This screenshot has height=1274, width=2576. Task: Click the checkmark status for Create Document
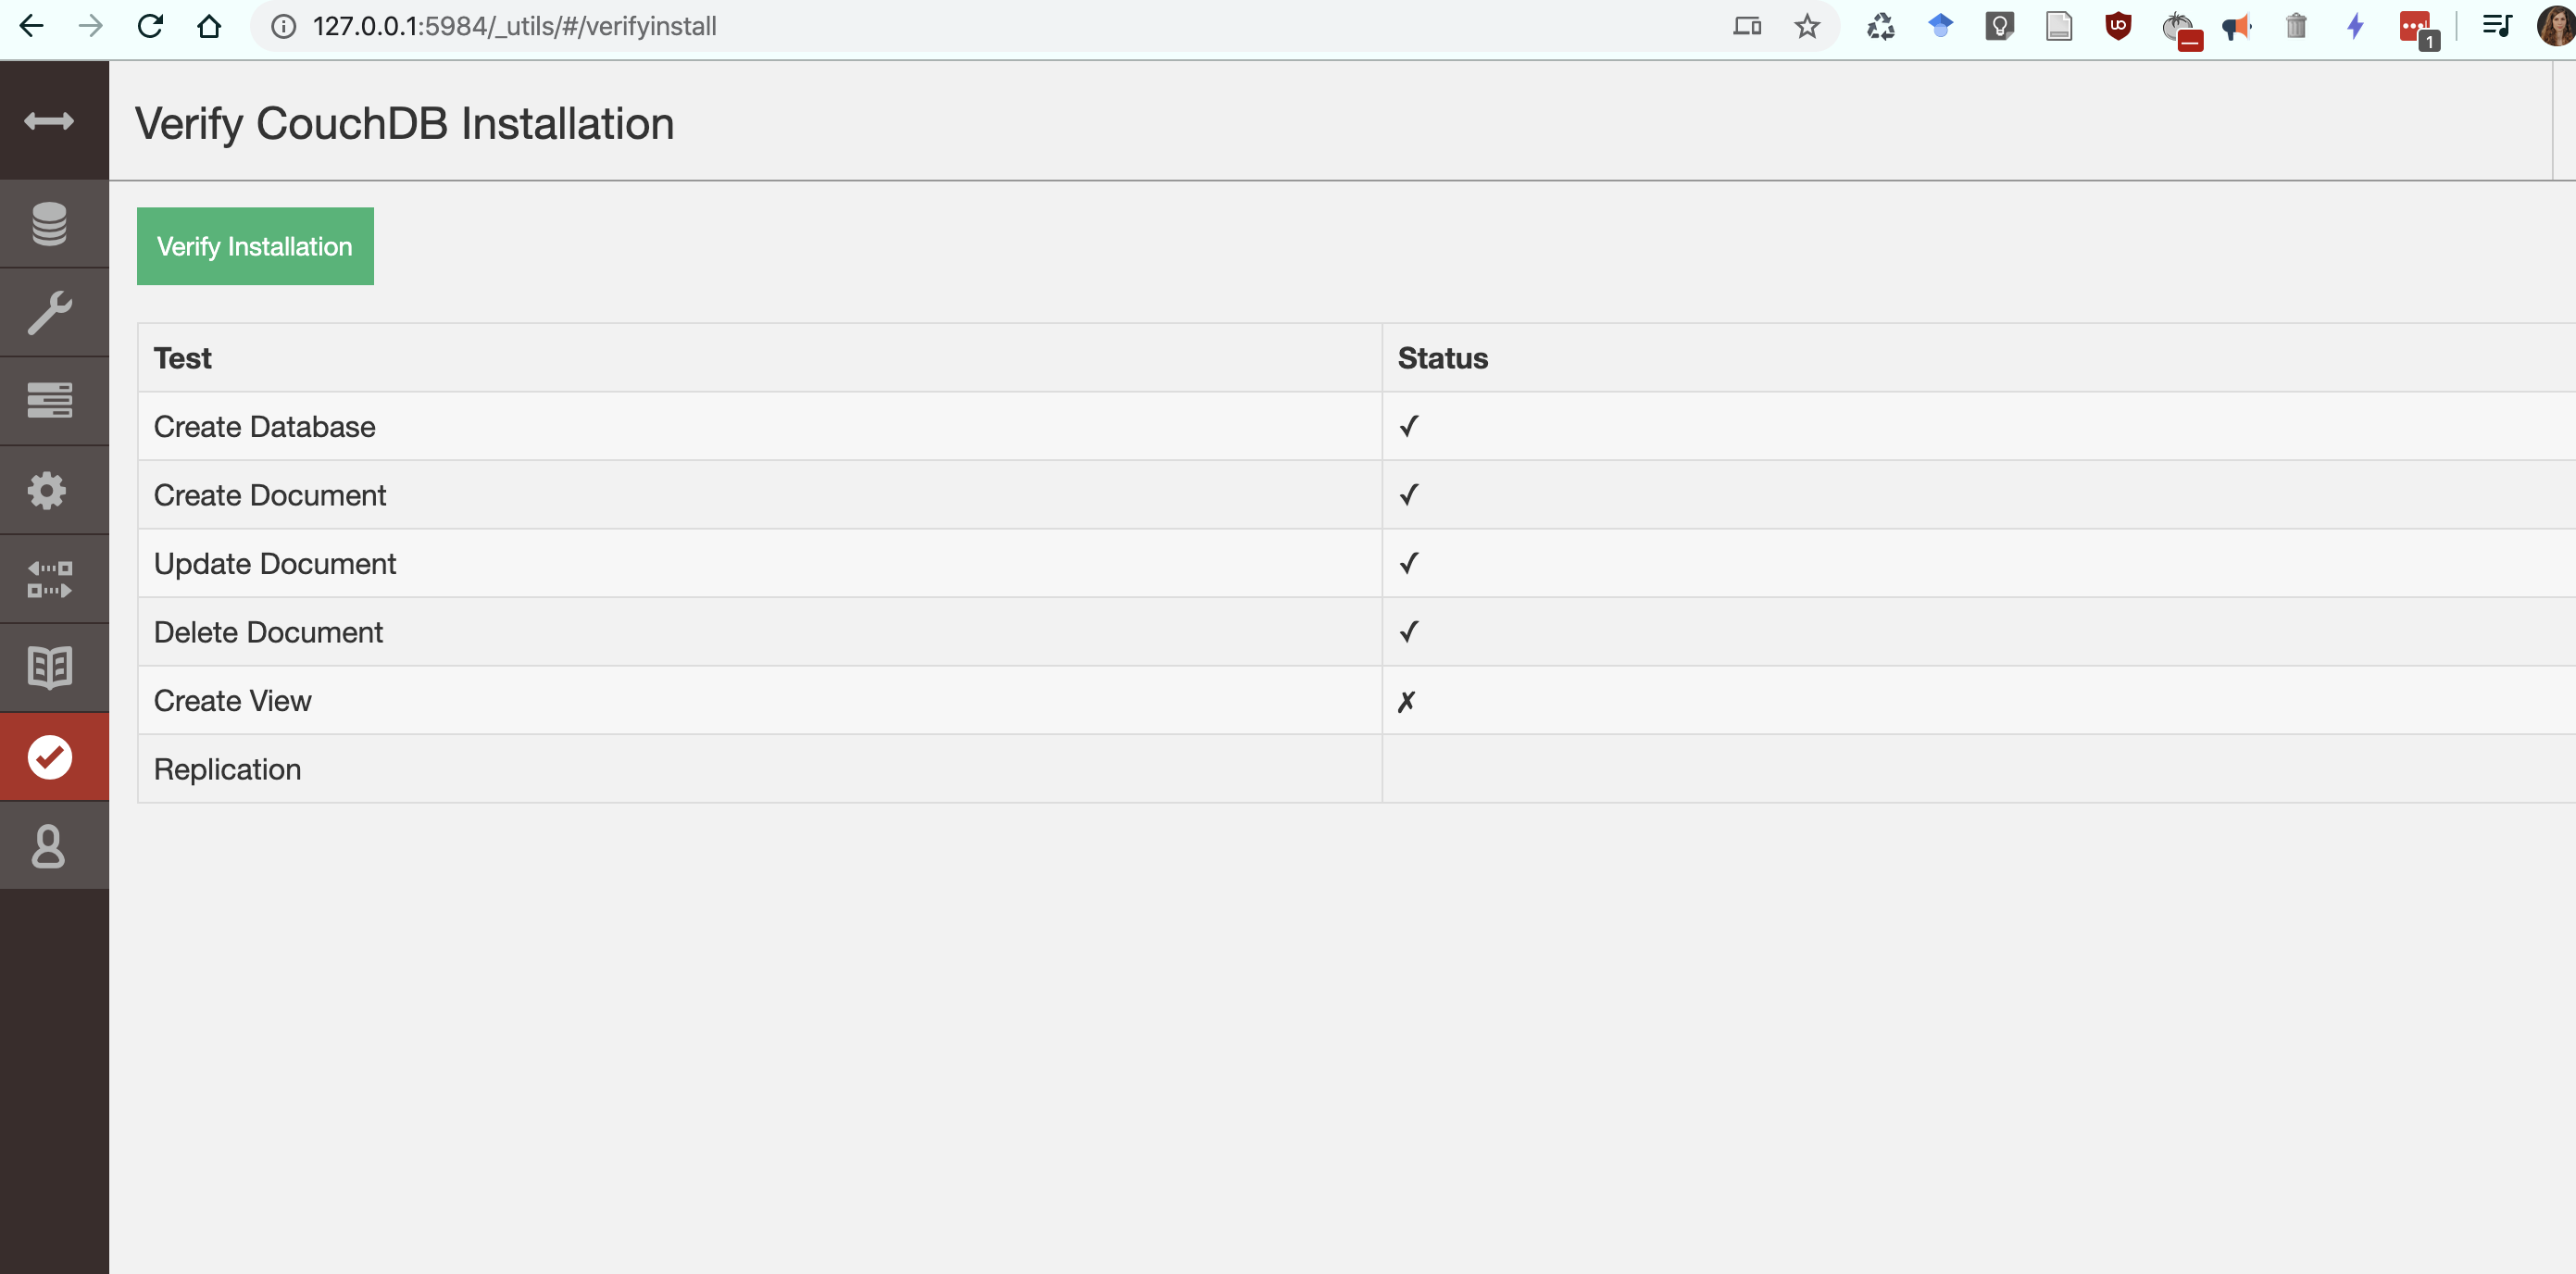(x=1408, y=495)
